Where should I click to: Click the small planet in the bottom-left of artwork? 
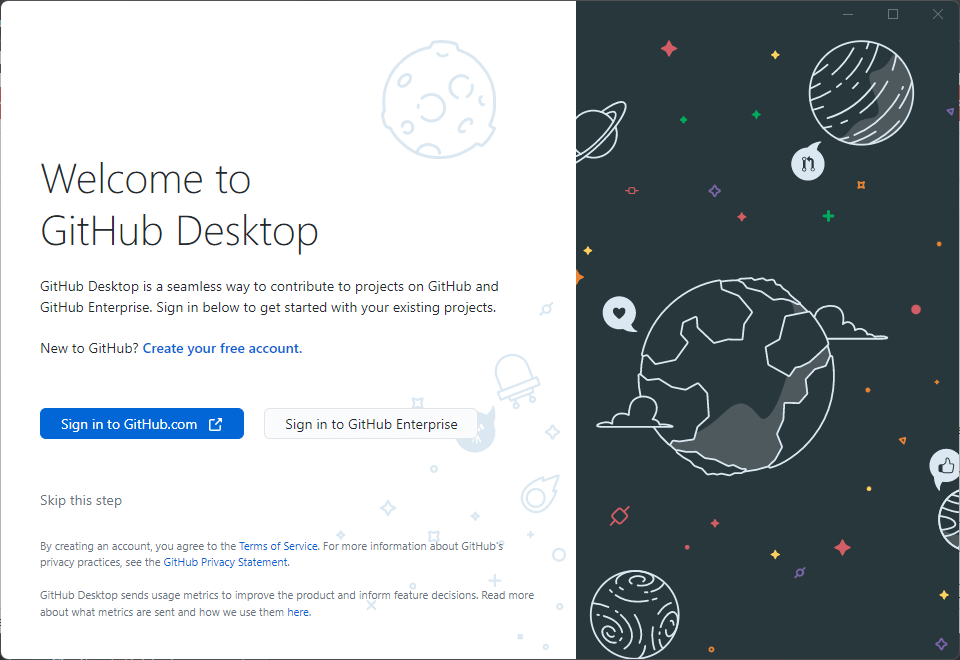(x=635, y=614)
